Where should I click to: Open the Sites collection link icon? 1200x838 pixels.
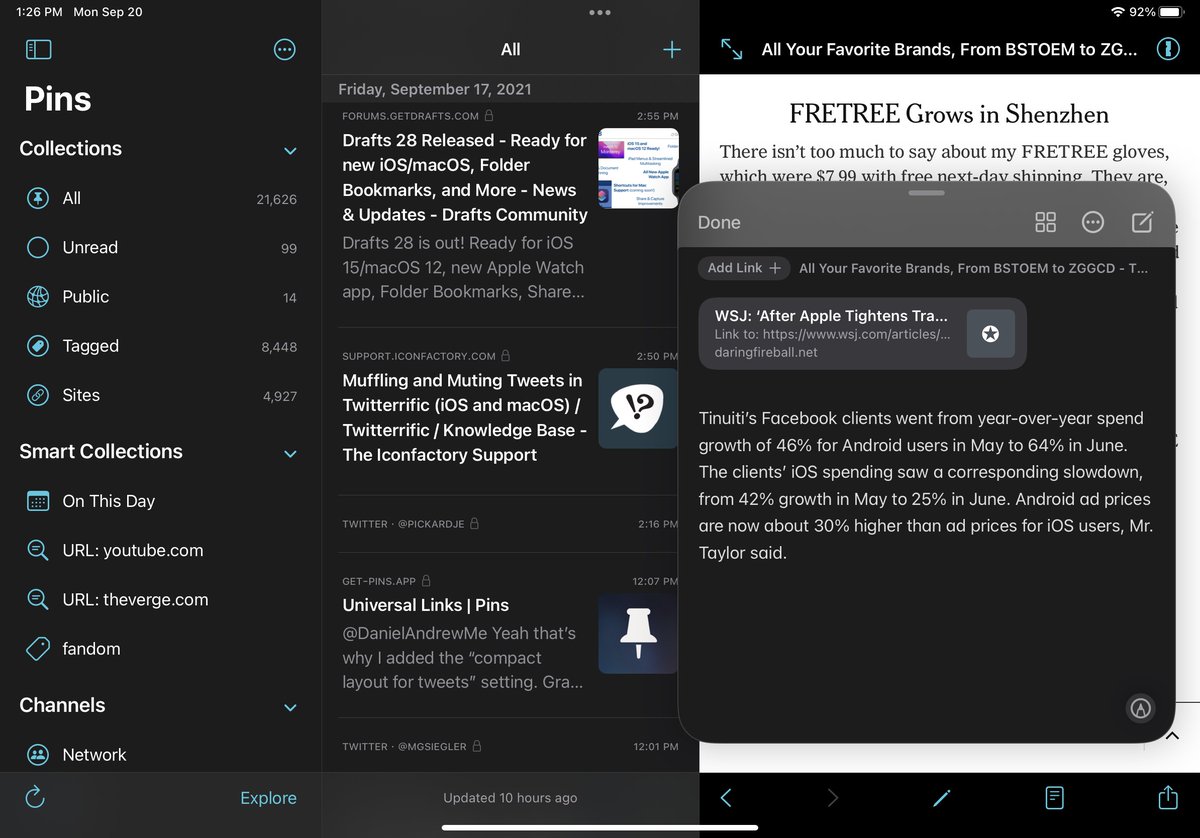(x=38, y=395)
